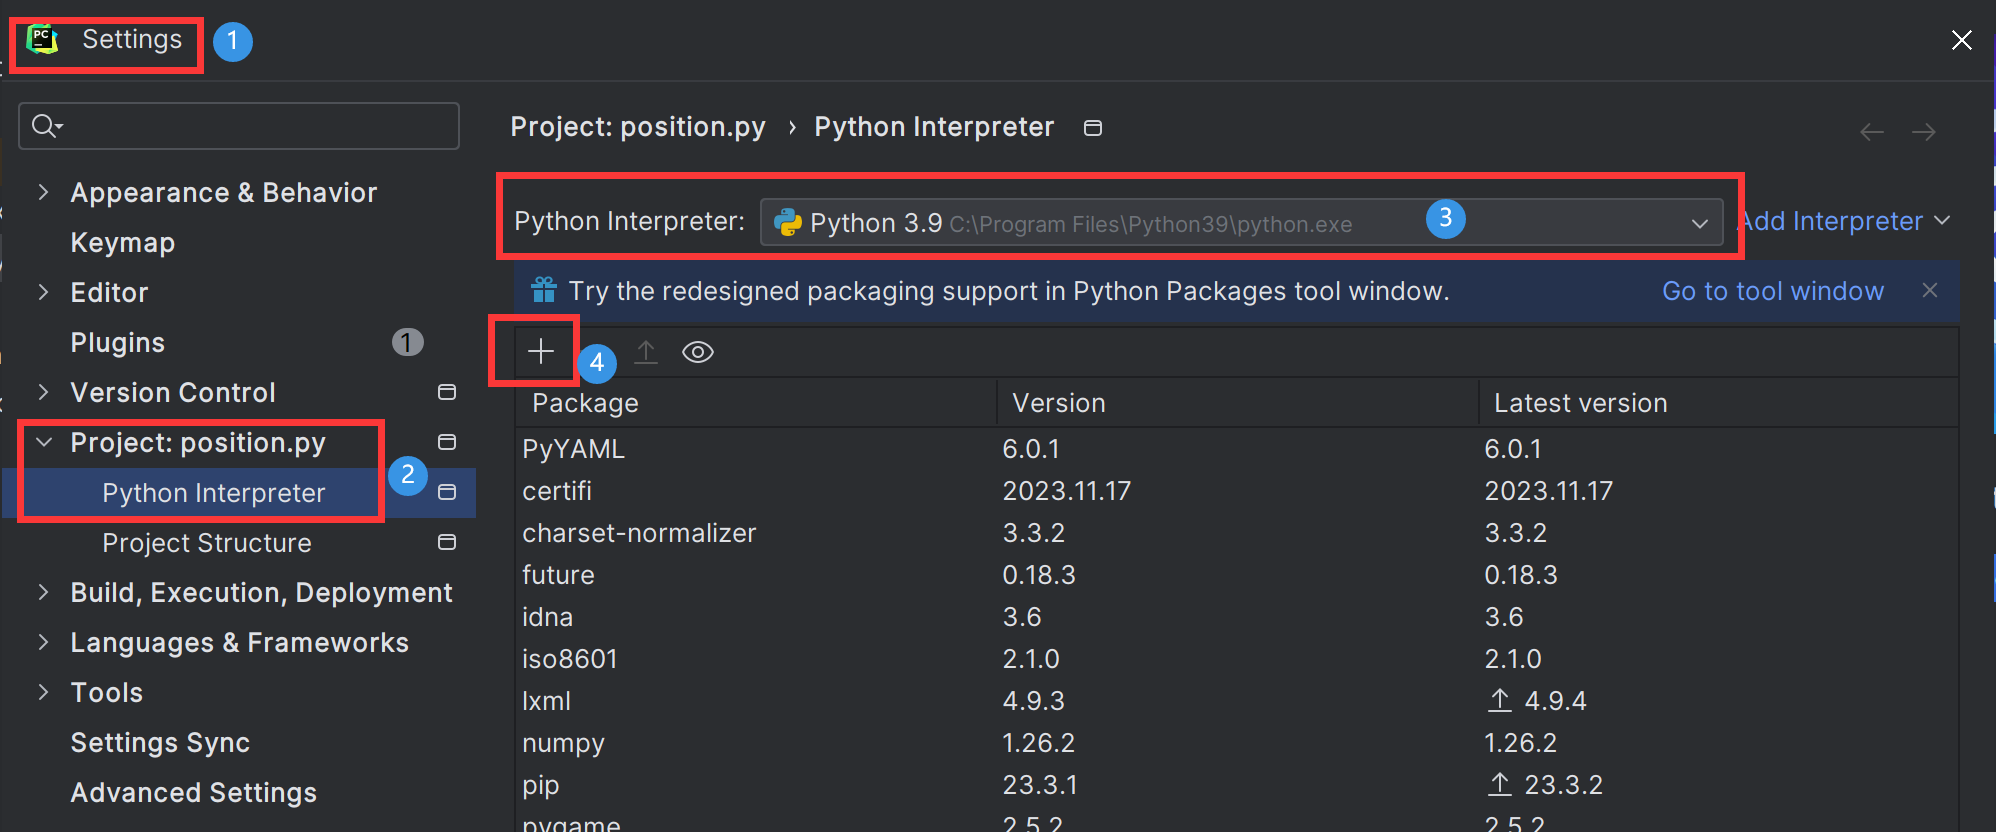The width and height of the screenshot is (1996, 832).
Task: Select the numpy package row
Action: pyautogui.click(x=1236, y=743)
